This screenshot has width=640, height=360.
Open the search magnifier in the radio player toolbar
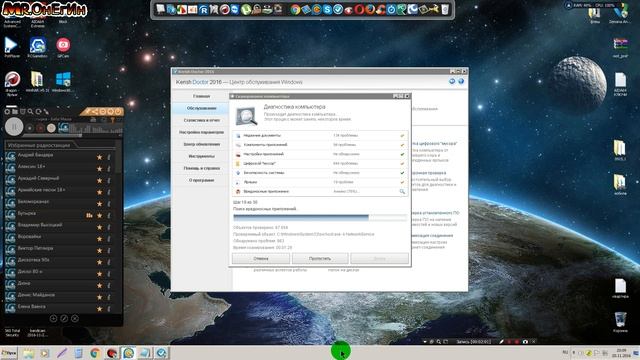click(30, 111)
